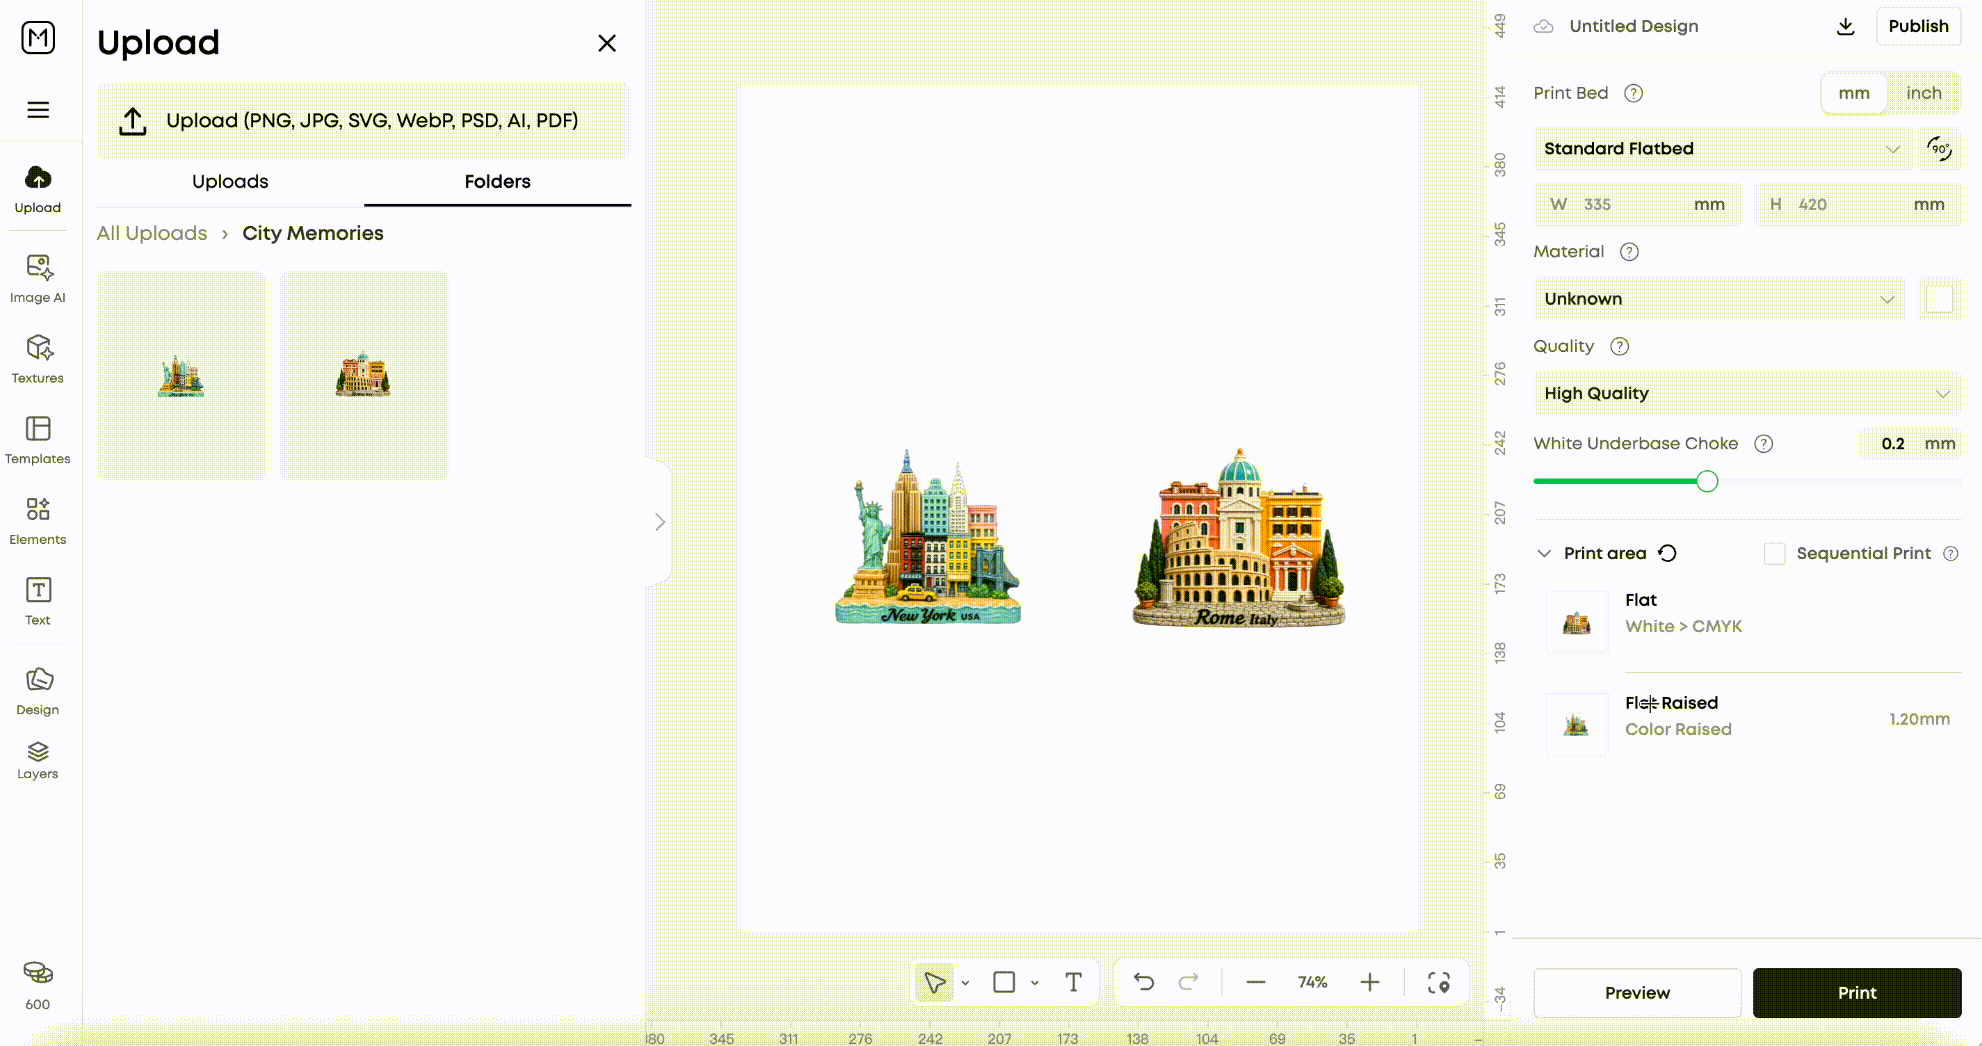Click the Preview button

pyautogui.click(x=1637, y=993)
